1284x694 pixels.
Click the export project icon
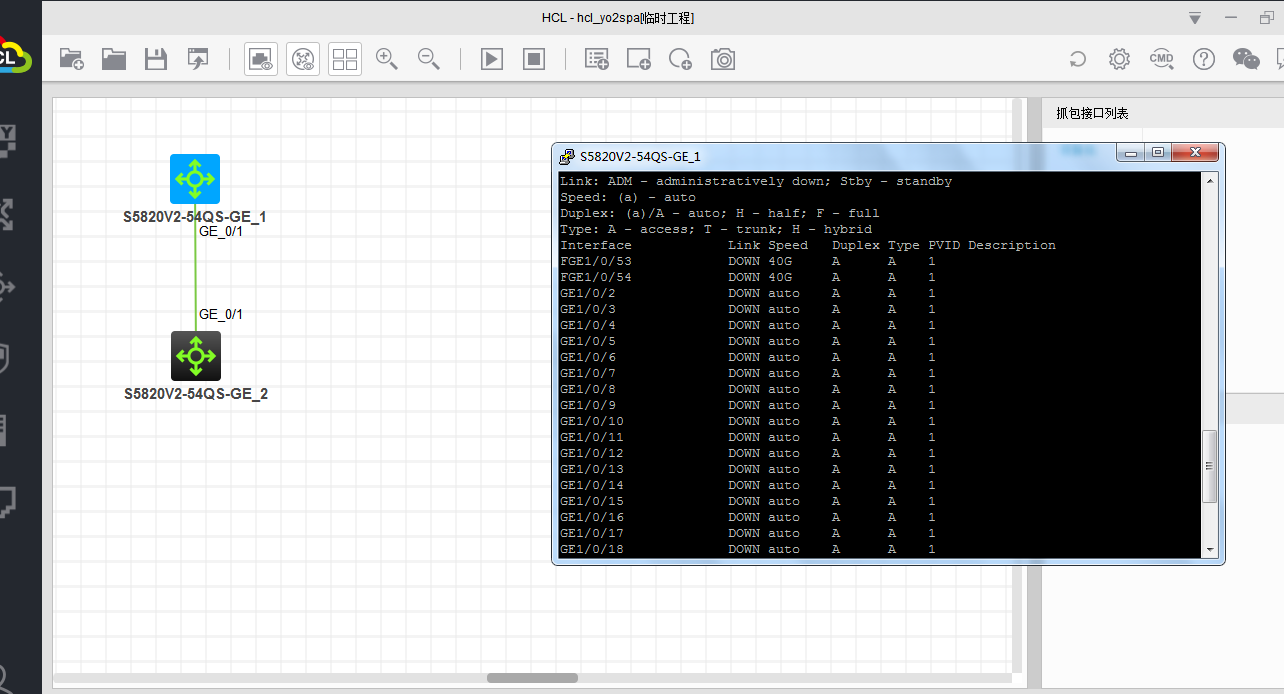[198, 59]
